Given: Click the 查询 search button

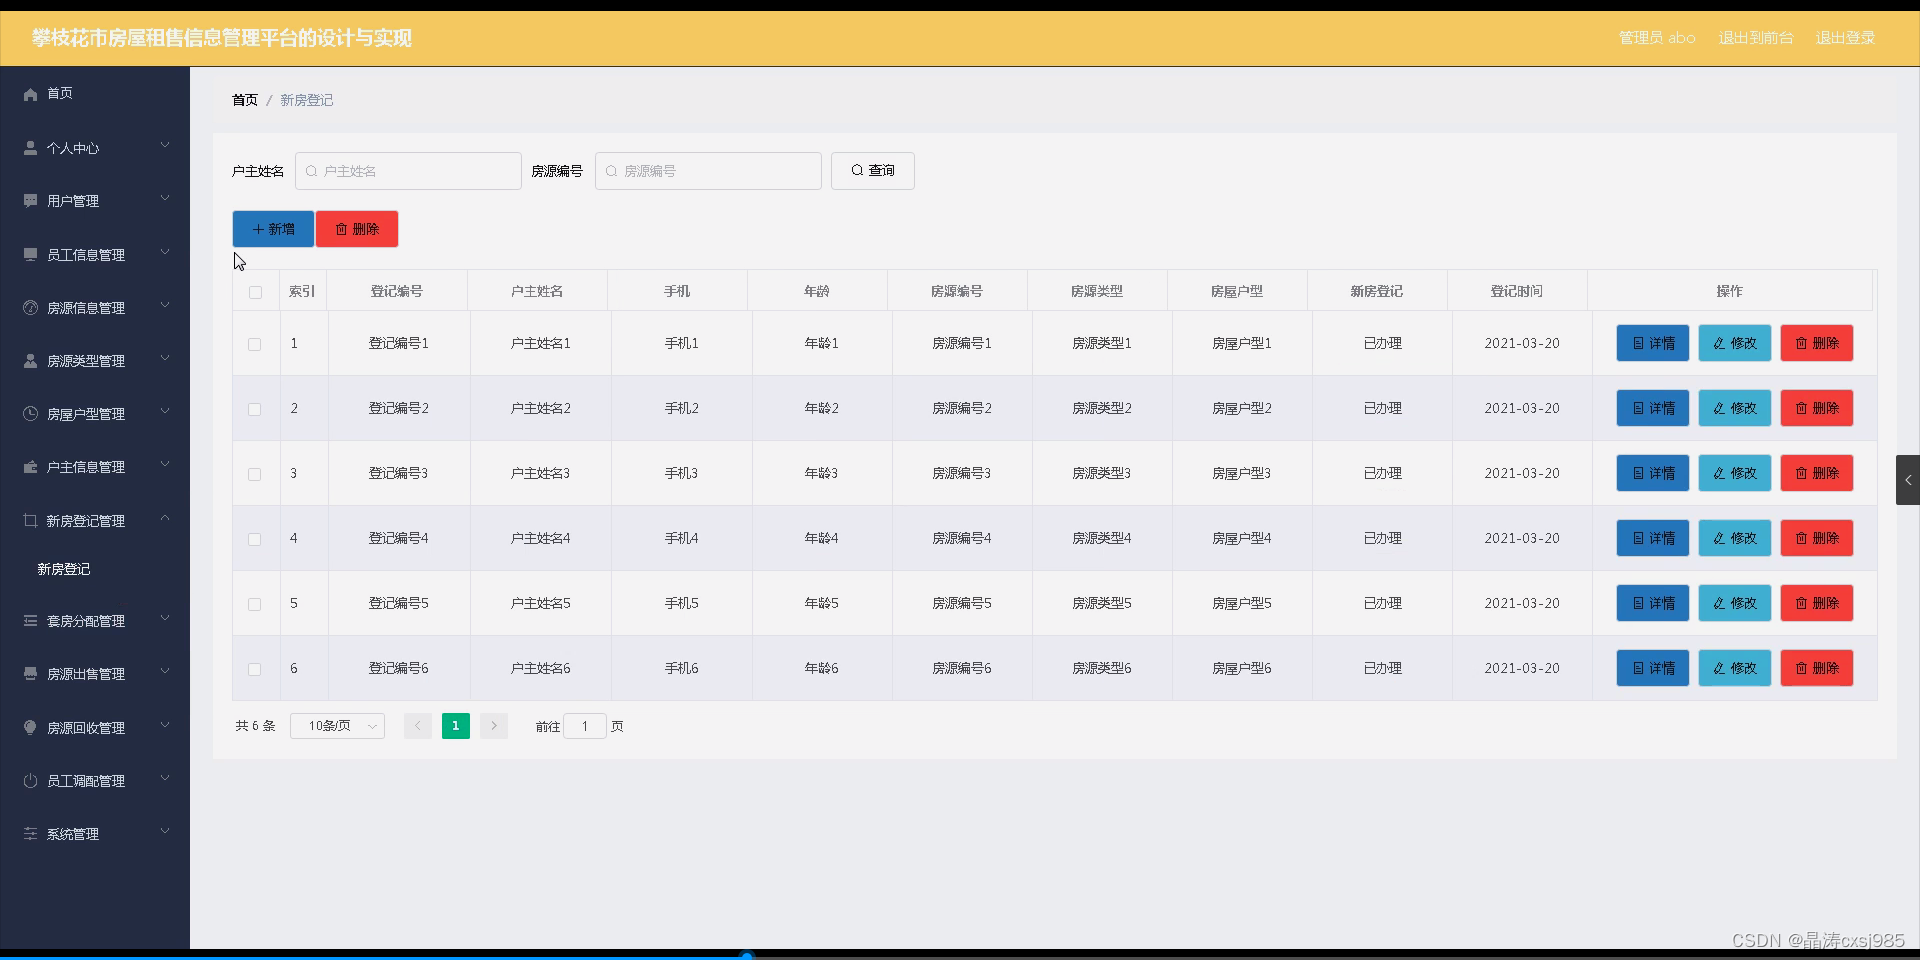Looking at the screenshot, I should click(873, 171).
